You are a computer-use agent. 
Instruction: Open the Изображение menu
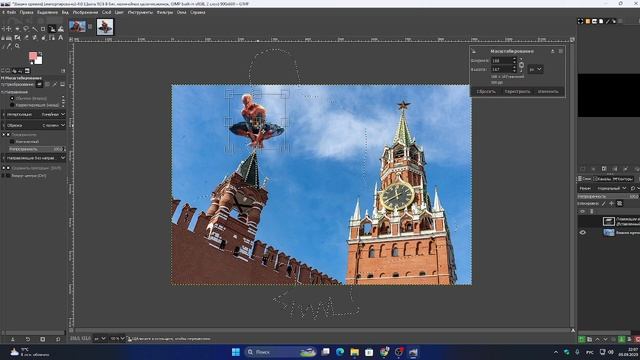click(x=85, y=12)
